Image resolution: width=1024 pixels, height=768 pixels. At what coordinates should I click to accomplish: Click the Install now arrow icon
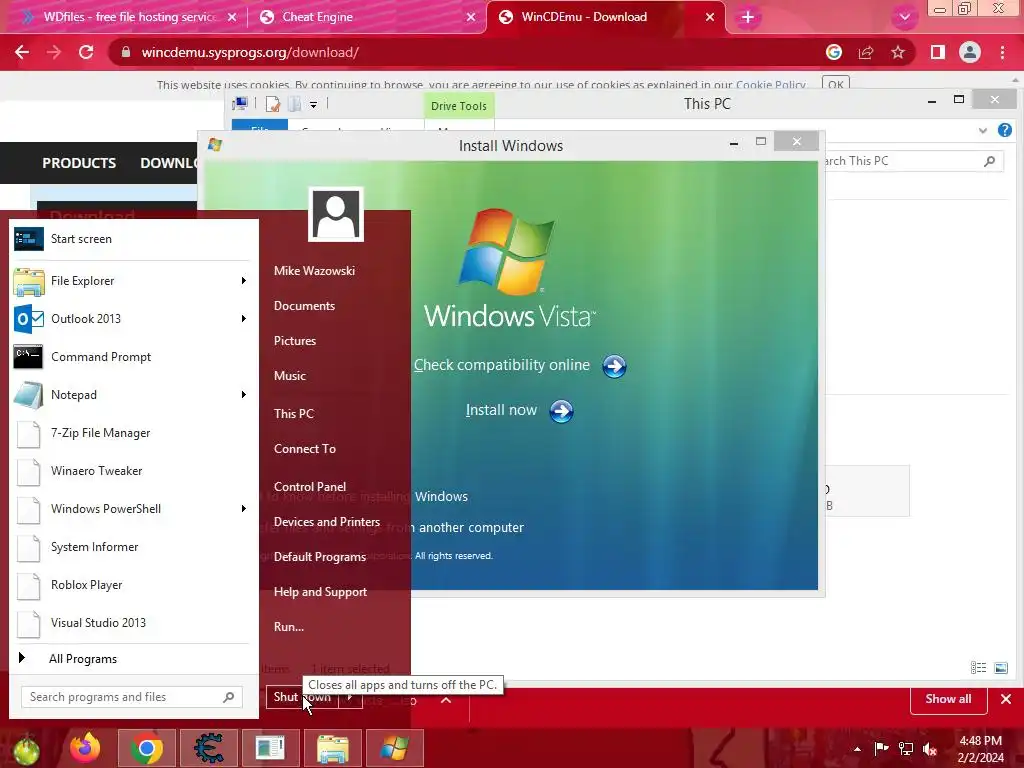[561, 411]
